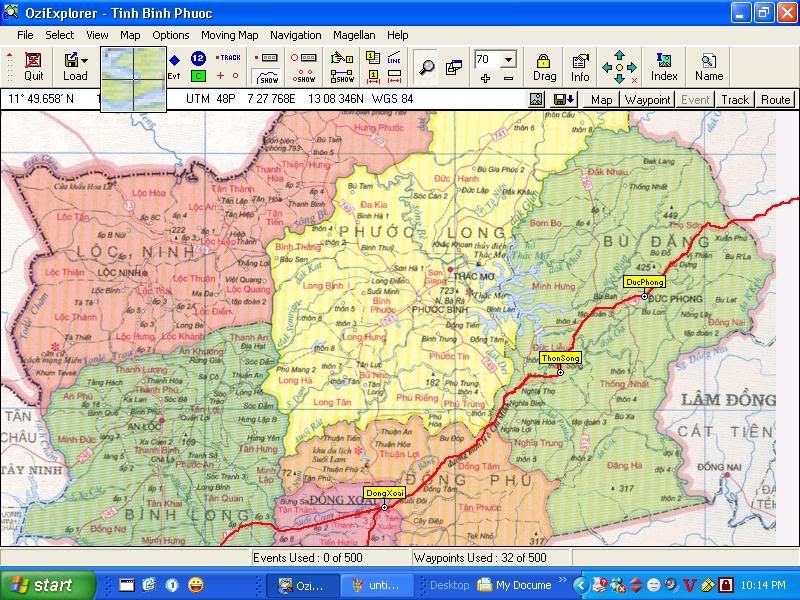The height and width of the screenshot is (600, 800).
Task: Click the red plus track point icon
Action: (x=220, y=76)
